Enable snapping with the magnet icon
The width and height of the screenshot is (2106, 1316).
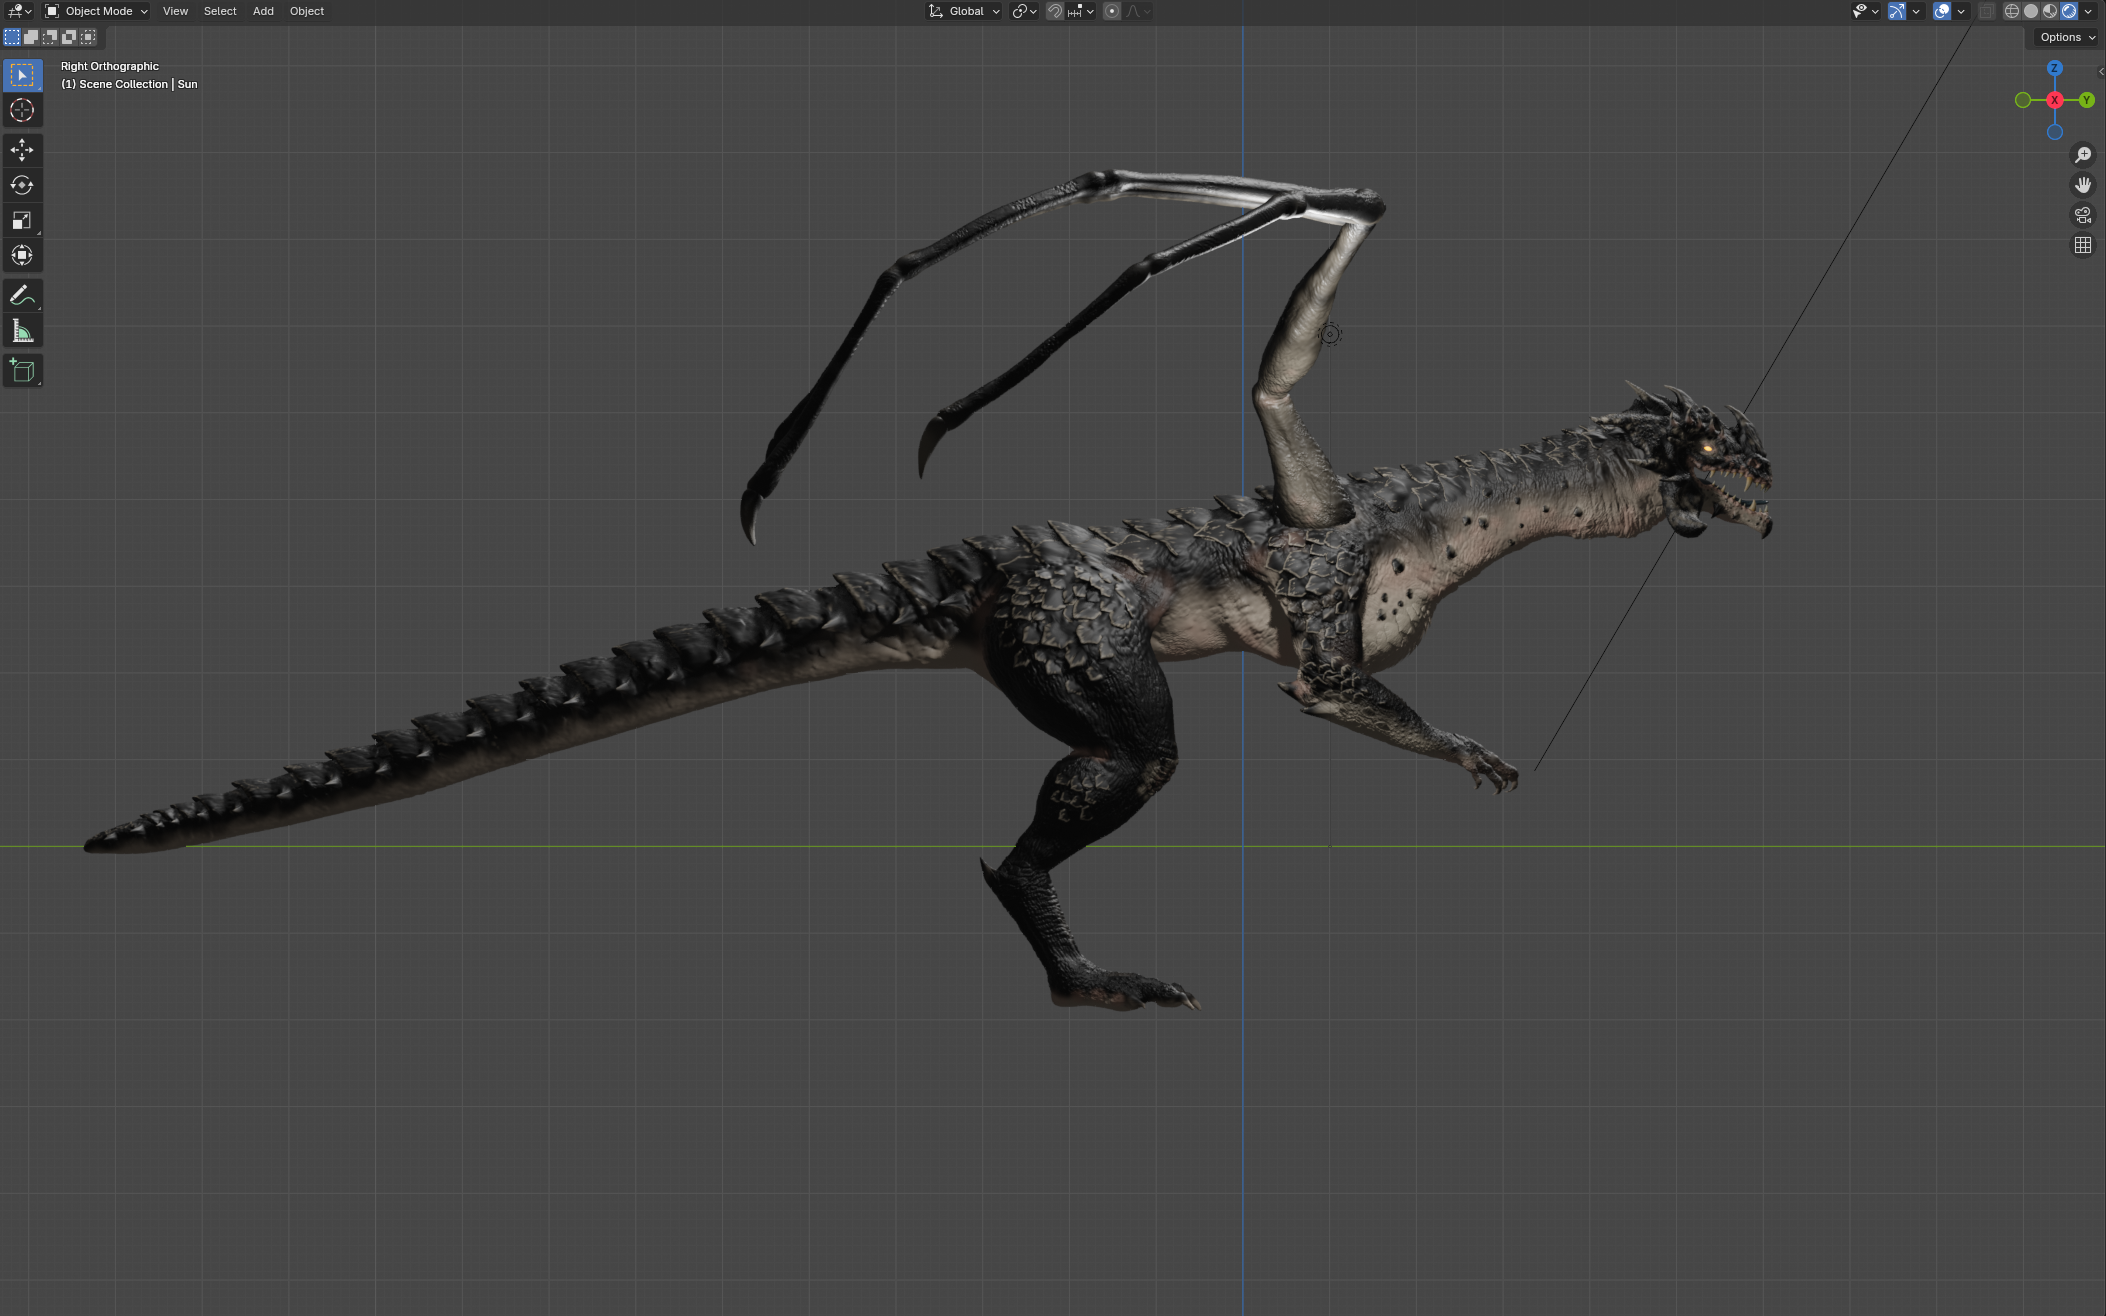1055,10
